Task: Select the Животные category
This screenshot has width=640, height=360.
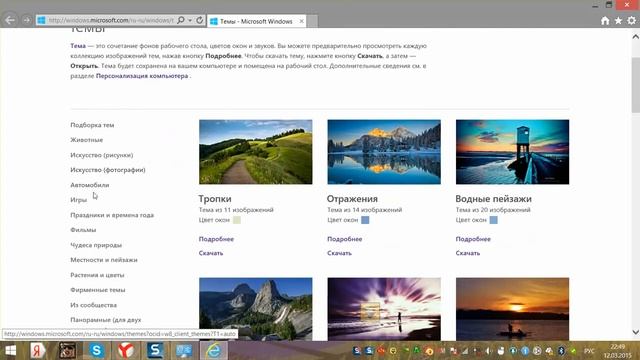Action: coord(87,140)
